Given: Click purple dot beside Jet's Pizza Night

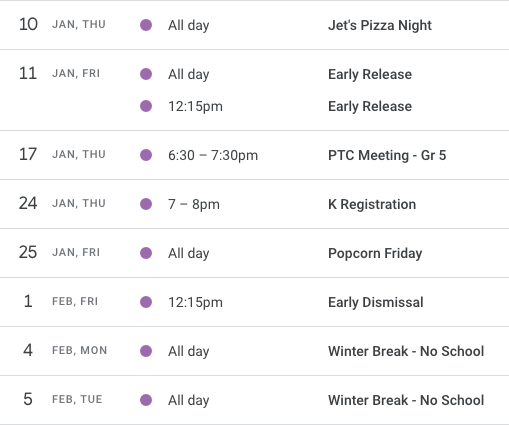Looking at the screenshot, I should (x=146, y=25).
